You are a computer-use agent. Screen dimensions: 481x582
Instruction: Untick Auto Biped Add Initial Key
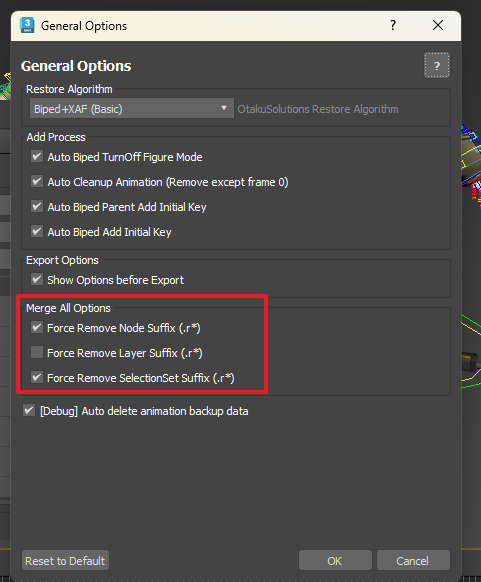pyautogui.click(x=37, y=232)
